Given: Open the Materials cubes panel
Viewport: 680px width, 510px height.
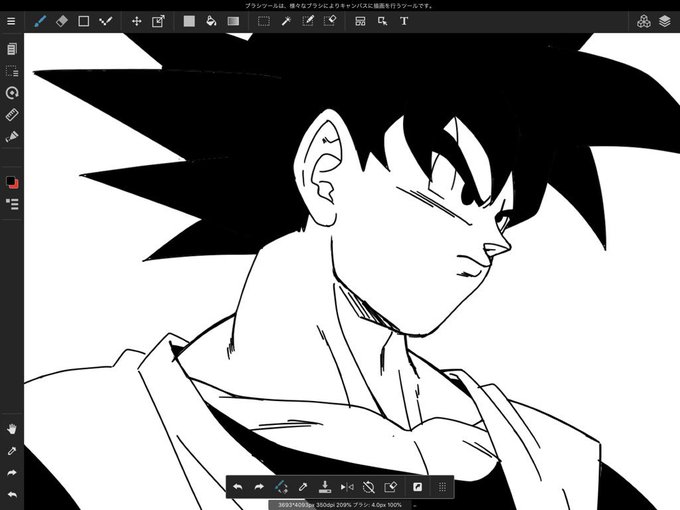Looking at the screenshot, I should tap(644, 21).
